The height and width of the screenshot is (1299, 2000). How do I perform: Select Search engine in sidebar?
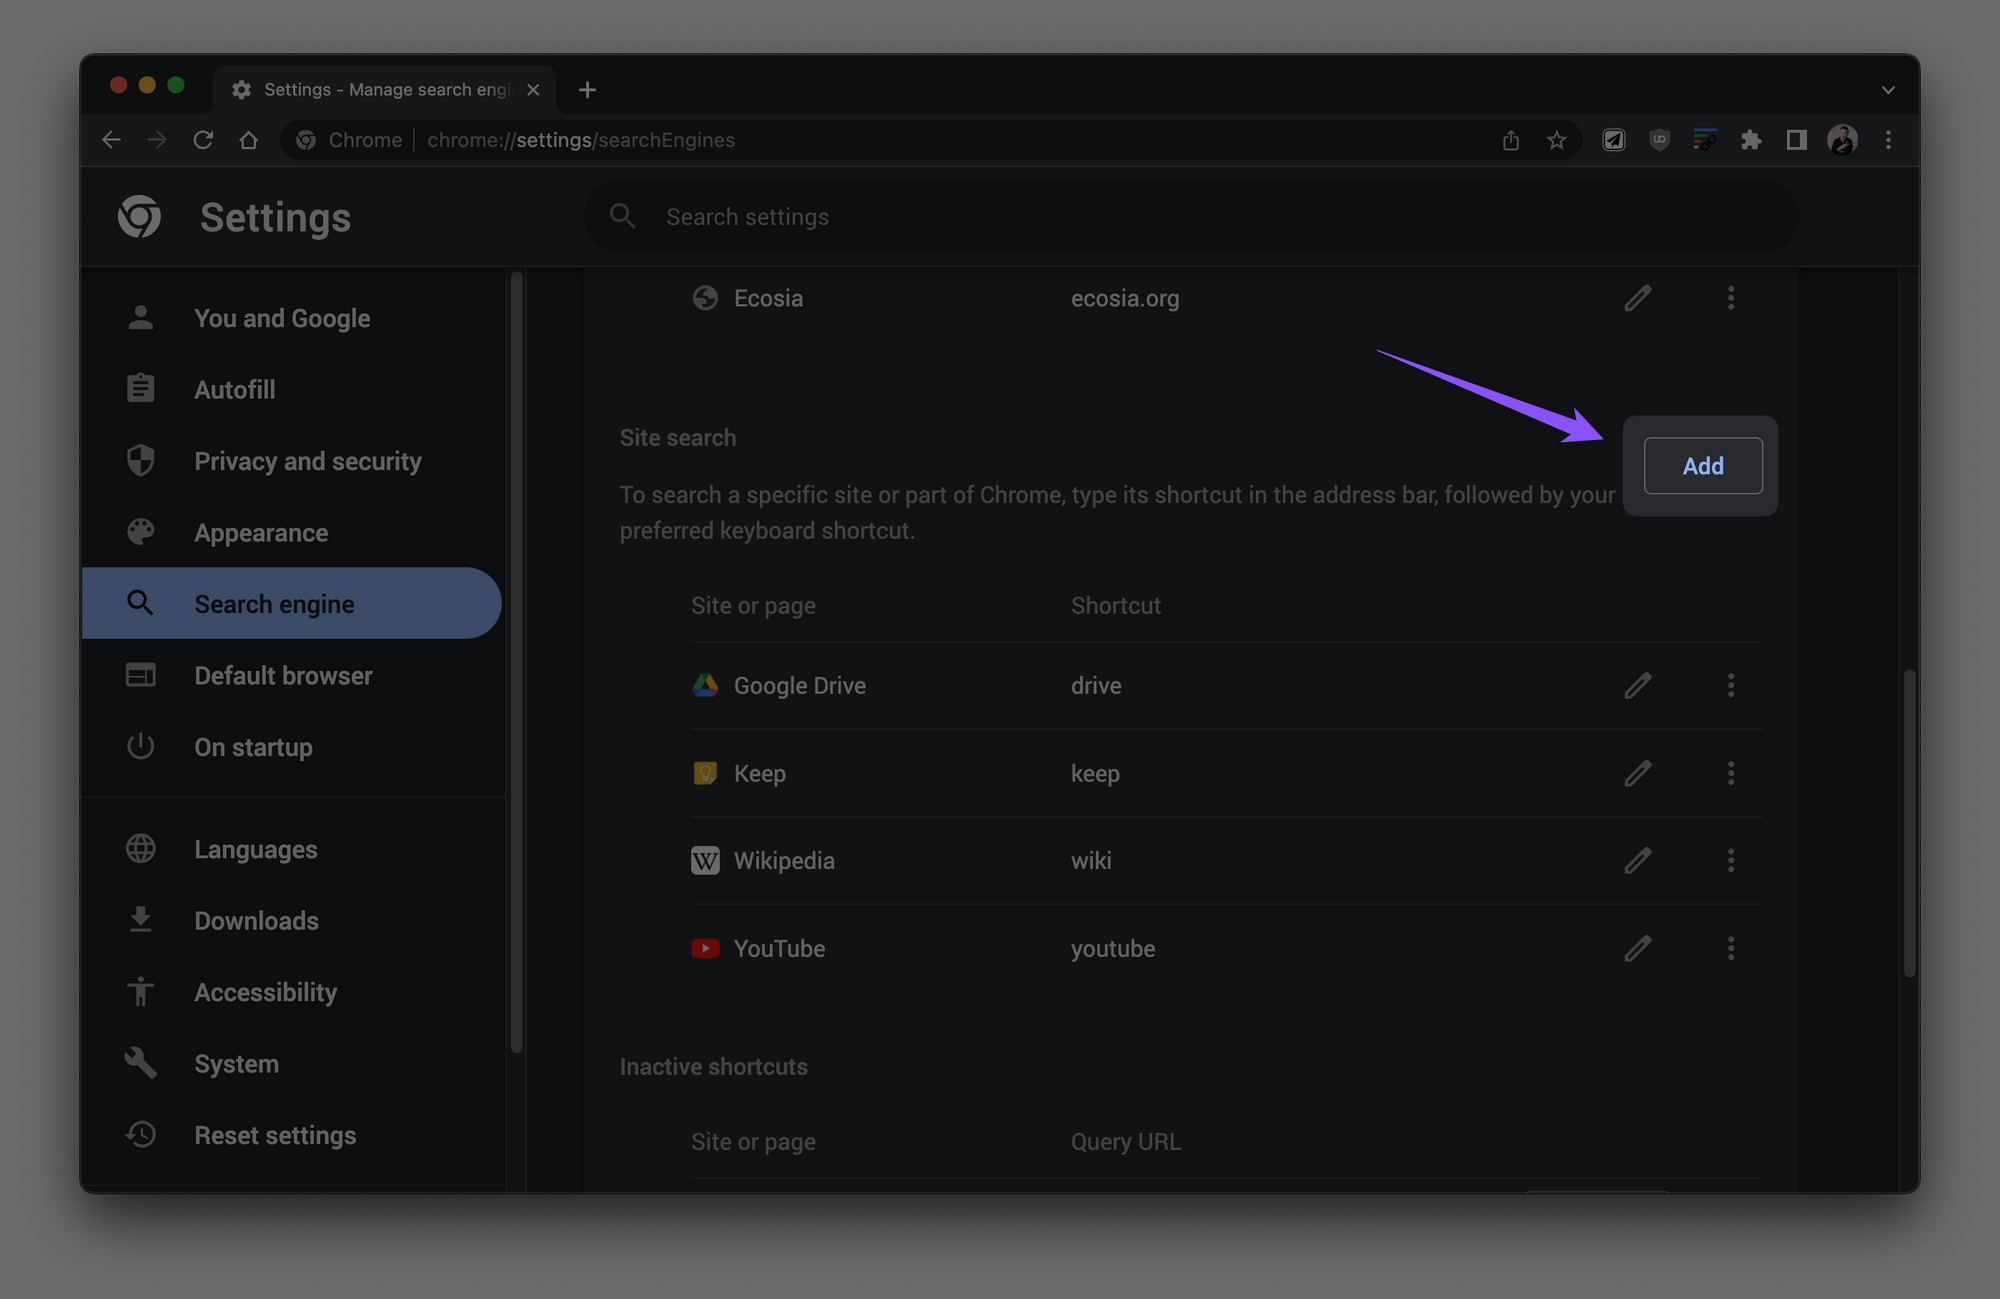(x=292, y=604)
